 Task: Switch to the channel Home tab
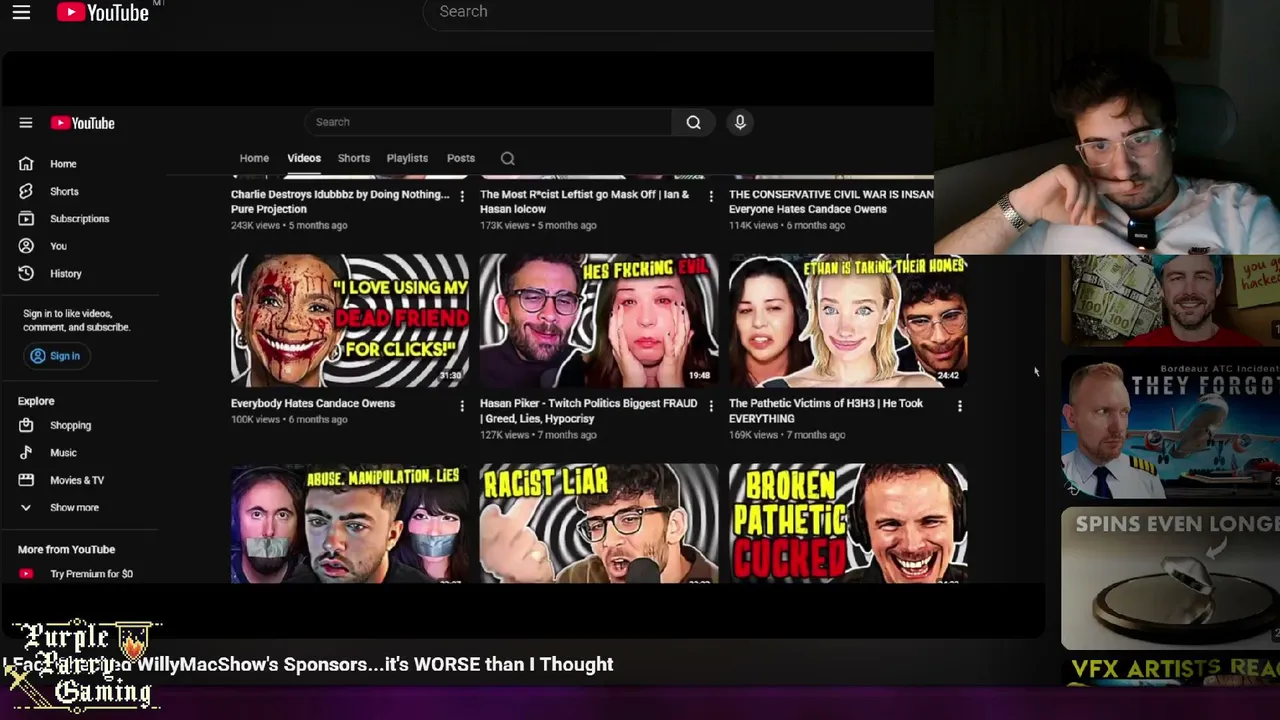pyautogui.click(x=254, y=158)
